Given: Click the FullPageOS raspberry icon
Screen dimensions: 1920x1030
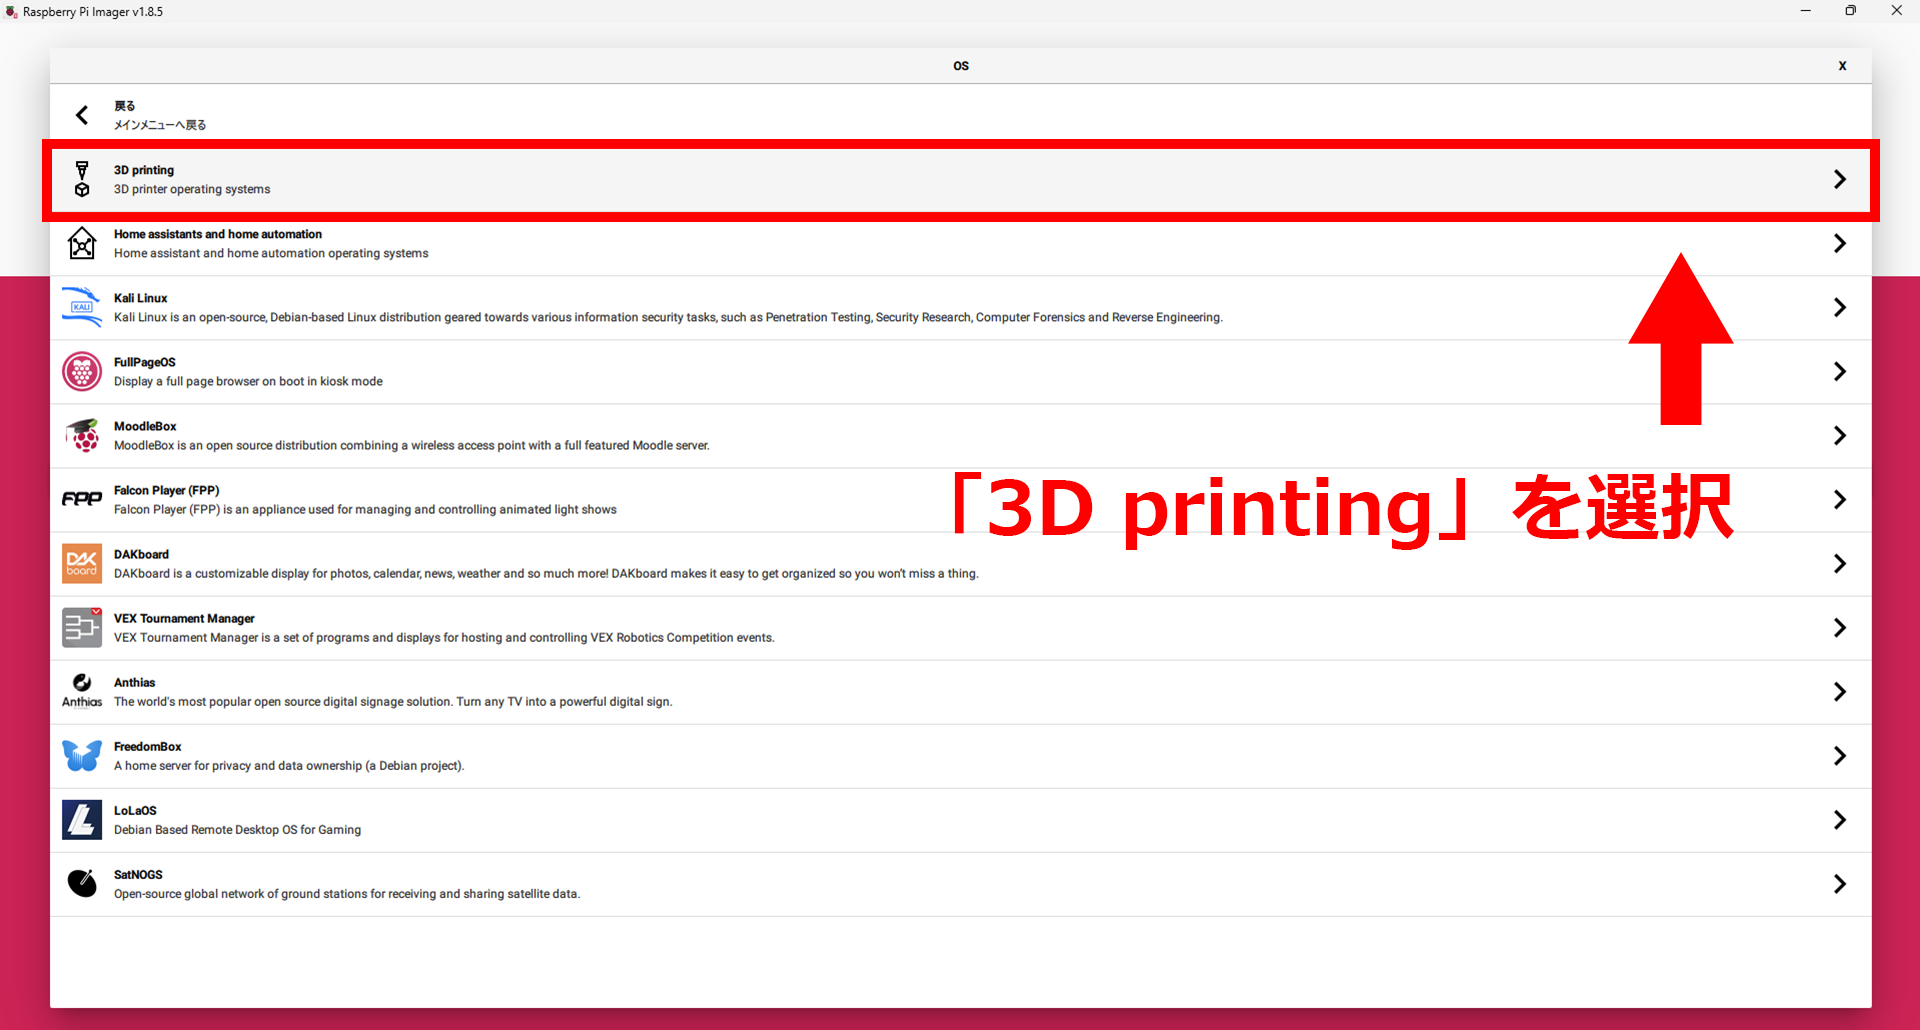Looking at the screenshot, I should 82,371.
